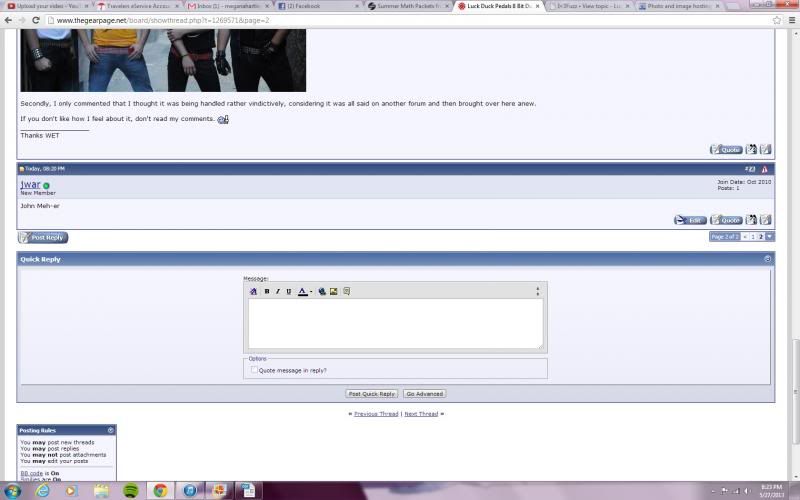Image resolution: width=800 pixels, height=500 pixels.
Task: Click the wrap quote tags icon
Action: click(347, 291)
